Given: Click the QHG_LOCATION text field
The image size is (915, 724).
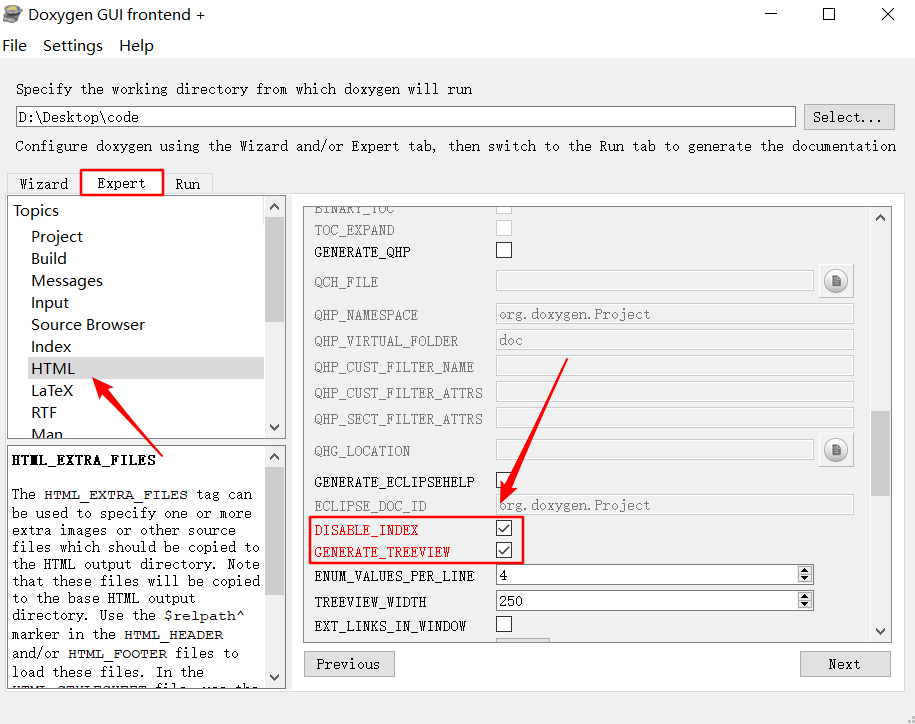Looking at the screenshot, I should pyautogui.click(x=655, y=450).
